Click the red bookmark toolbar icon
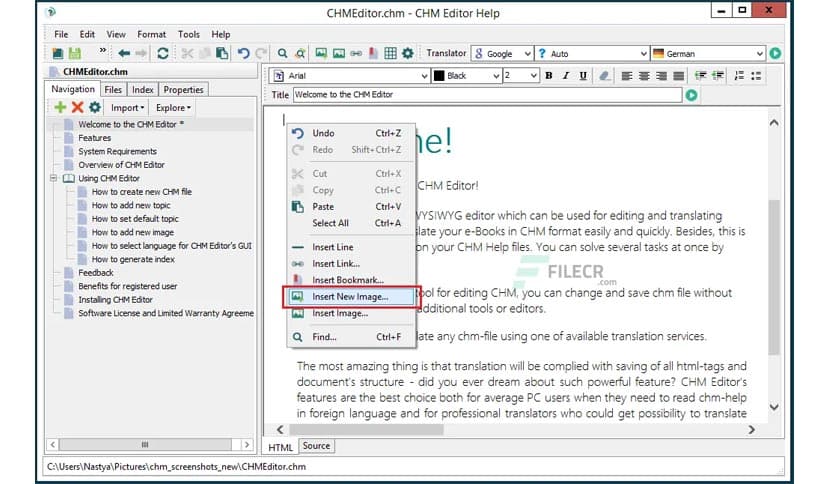 coord(373,53)
